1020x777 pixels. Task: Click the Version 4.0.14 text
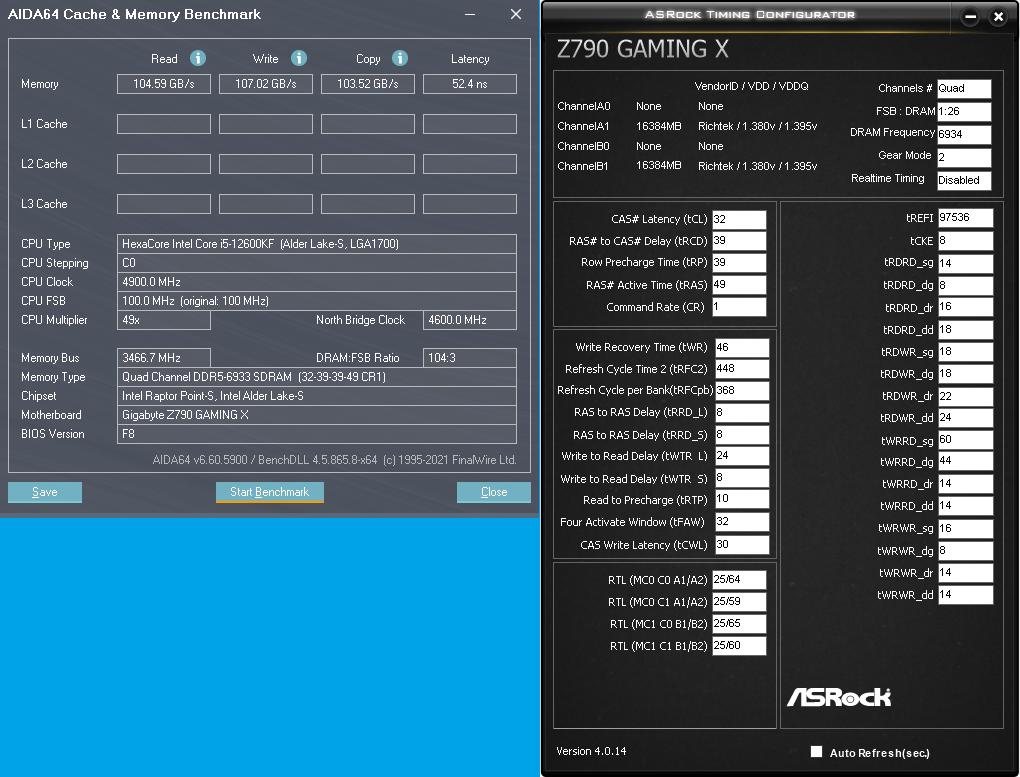[591, 751]
